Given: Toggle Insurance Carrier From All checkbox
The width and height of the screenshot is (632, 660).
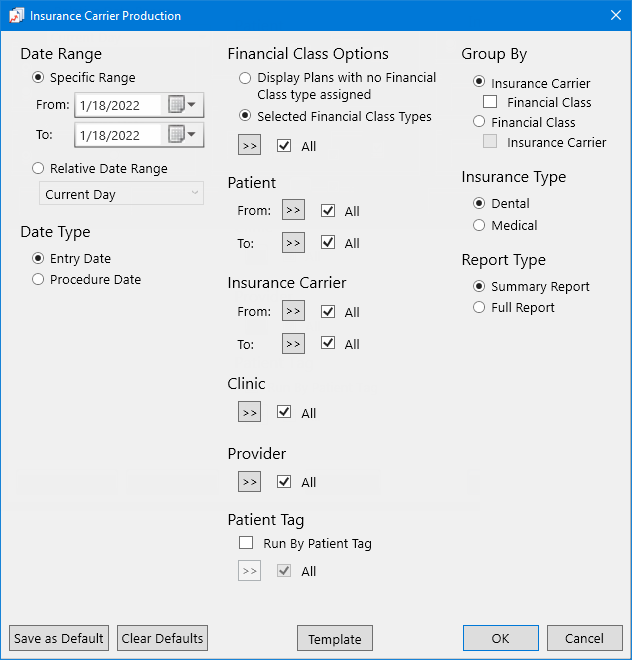Looking at the screenshot, I should point(328,311).
